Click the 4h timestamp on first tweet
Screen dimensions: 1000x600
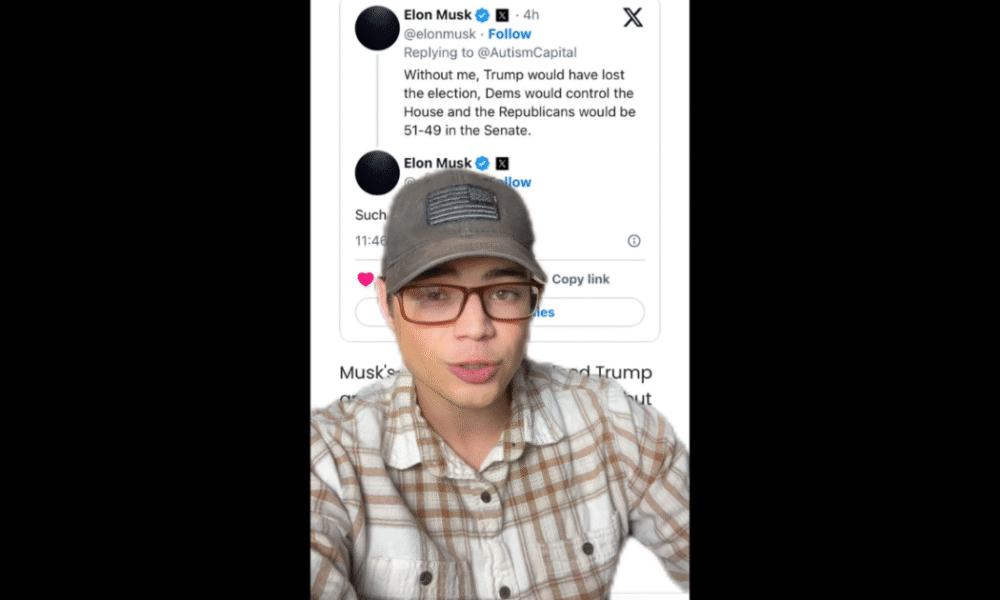click(531, 15)
